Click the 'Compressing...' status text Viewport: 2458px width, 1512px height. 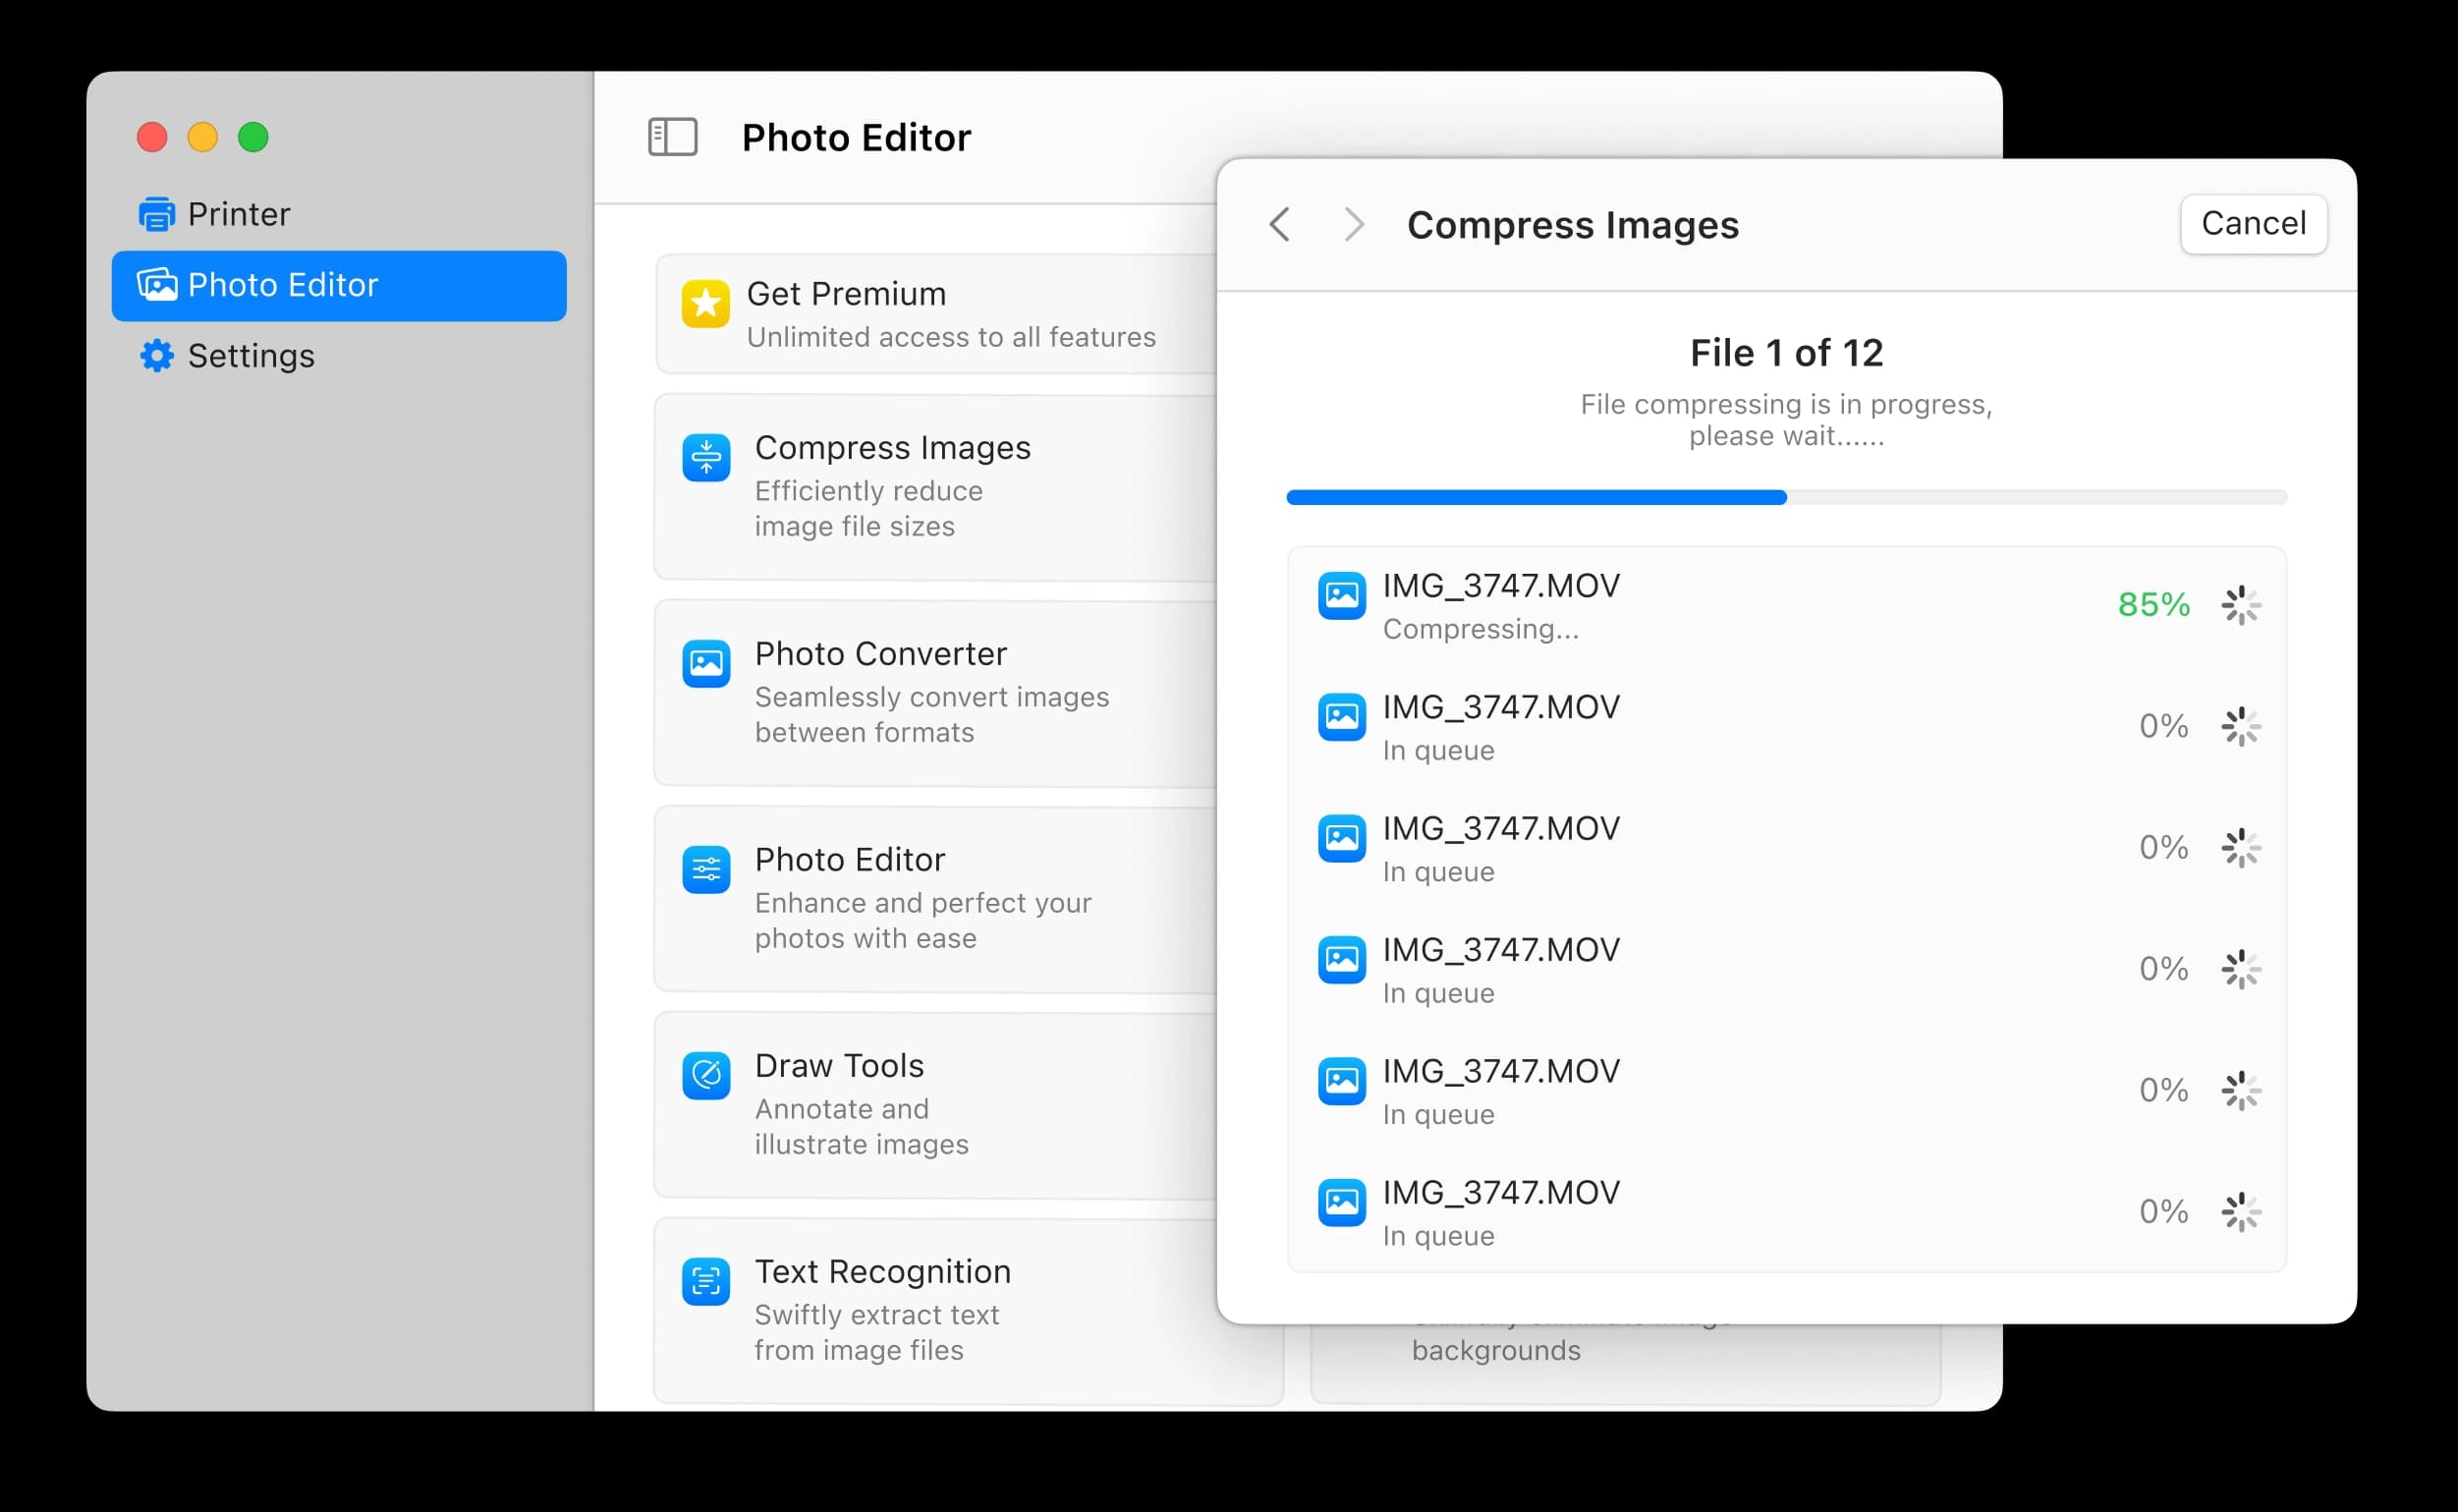(1480, 629)
